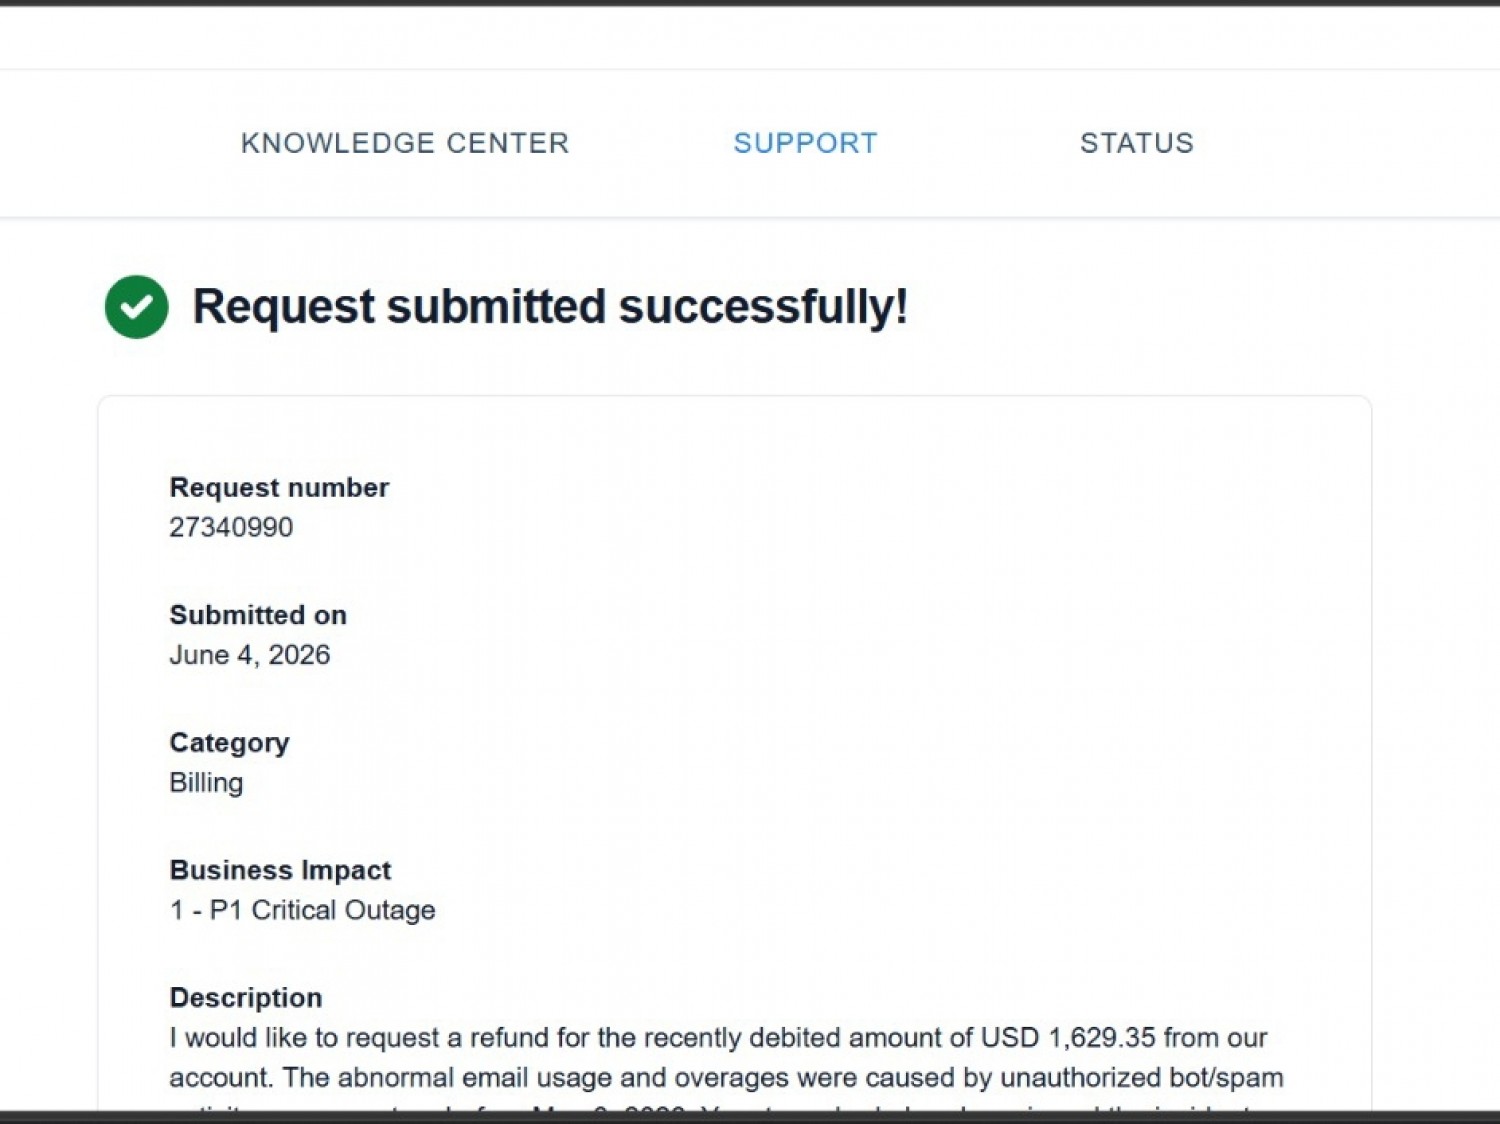Select the Business Impact label
This screenshot has height=1124, width=1500.
[x=280, y=870]
